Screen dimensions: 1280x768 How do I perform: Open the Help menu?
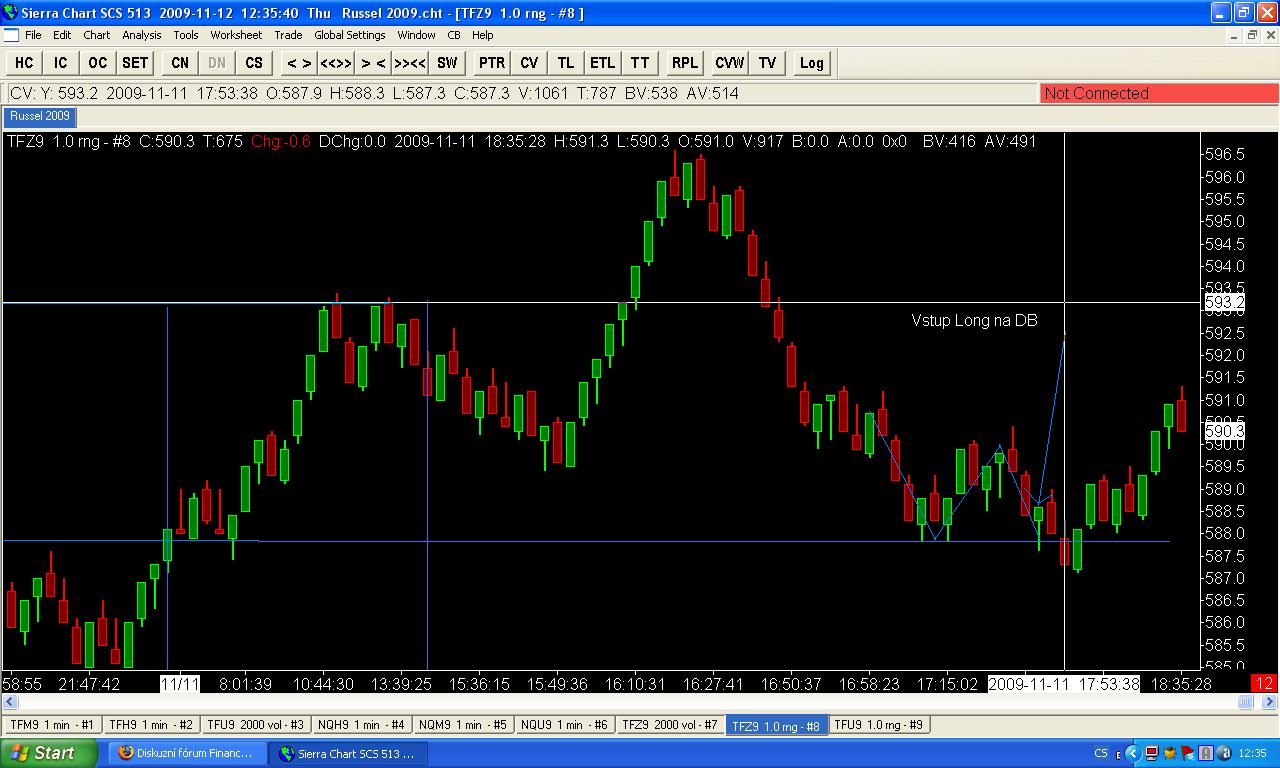[x=483, y=35]
